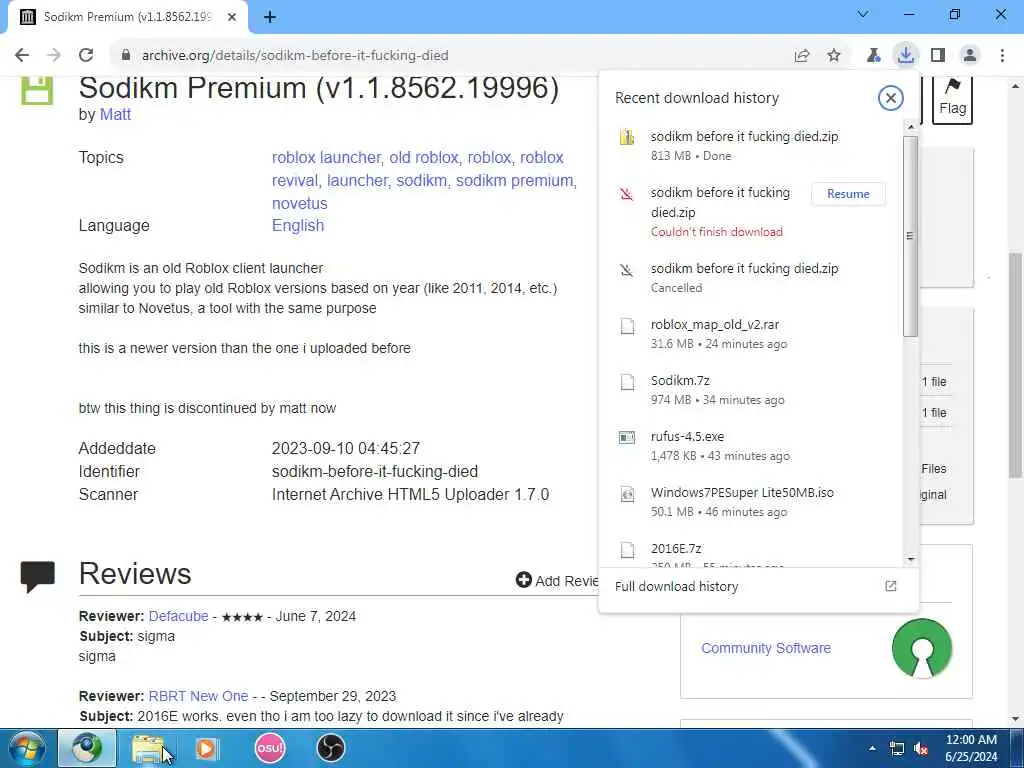
Task: Share this page via address bar icon
Action: coord(802,56)
